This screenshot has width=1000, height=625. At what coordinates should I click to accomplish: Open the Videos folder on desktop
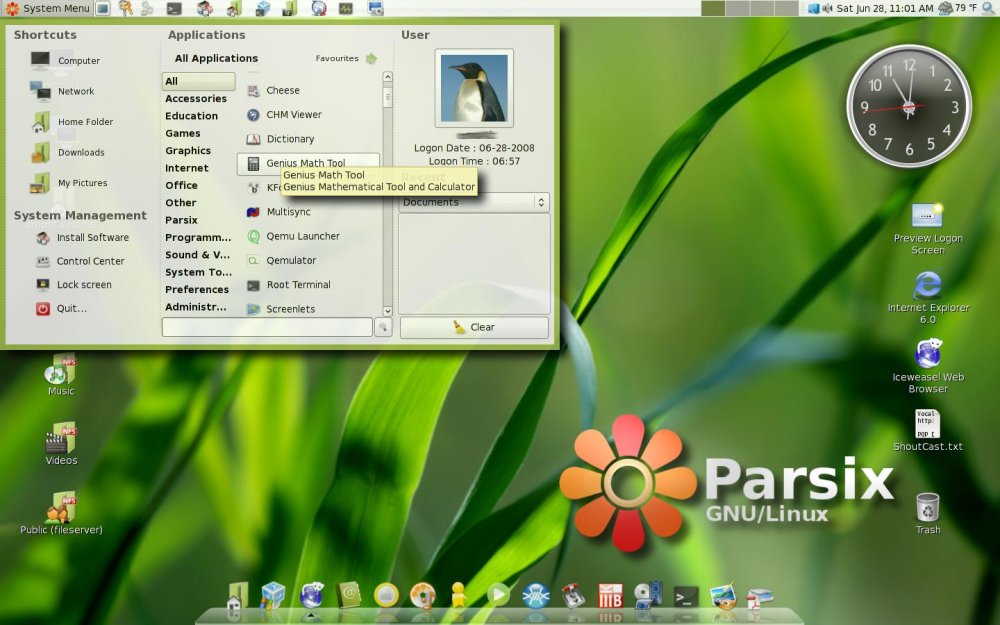(x=61, y=444)
